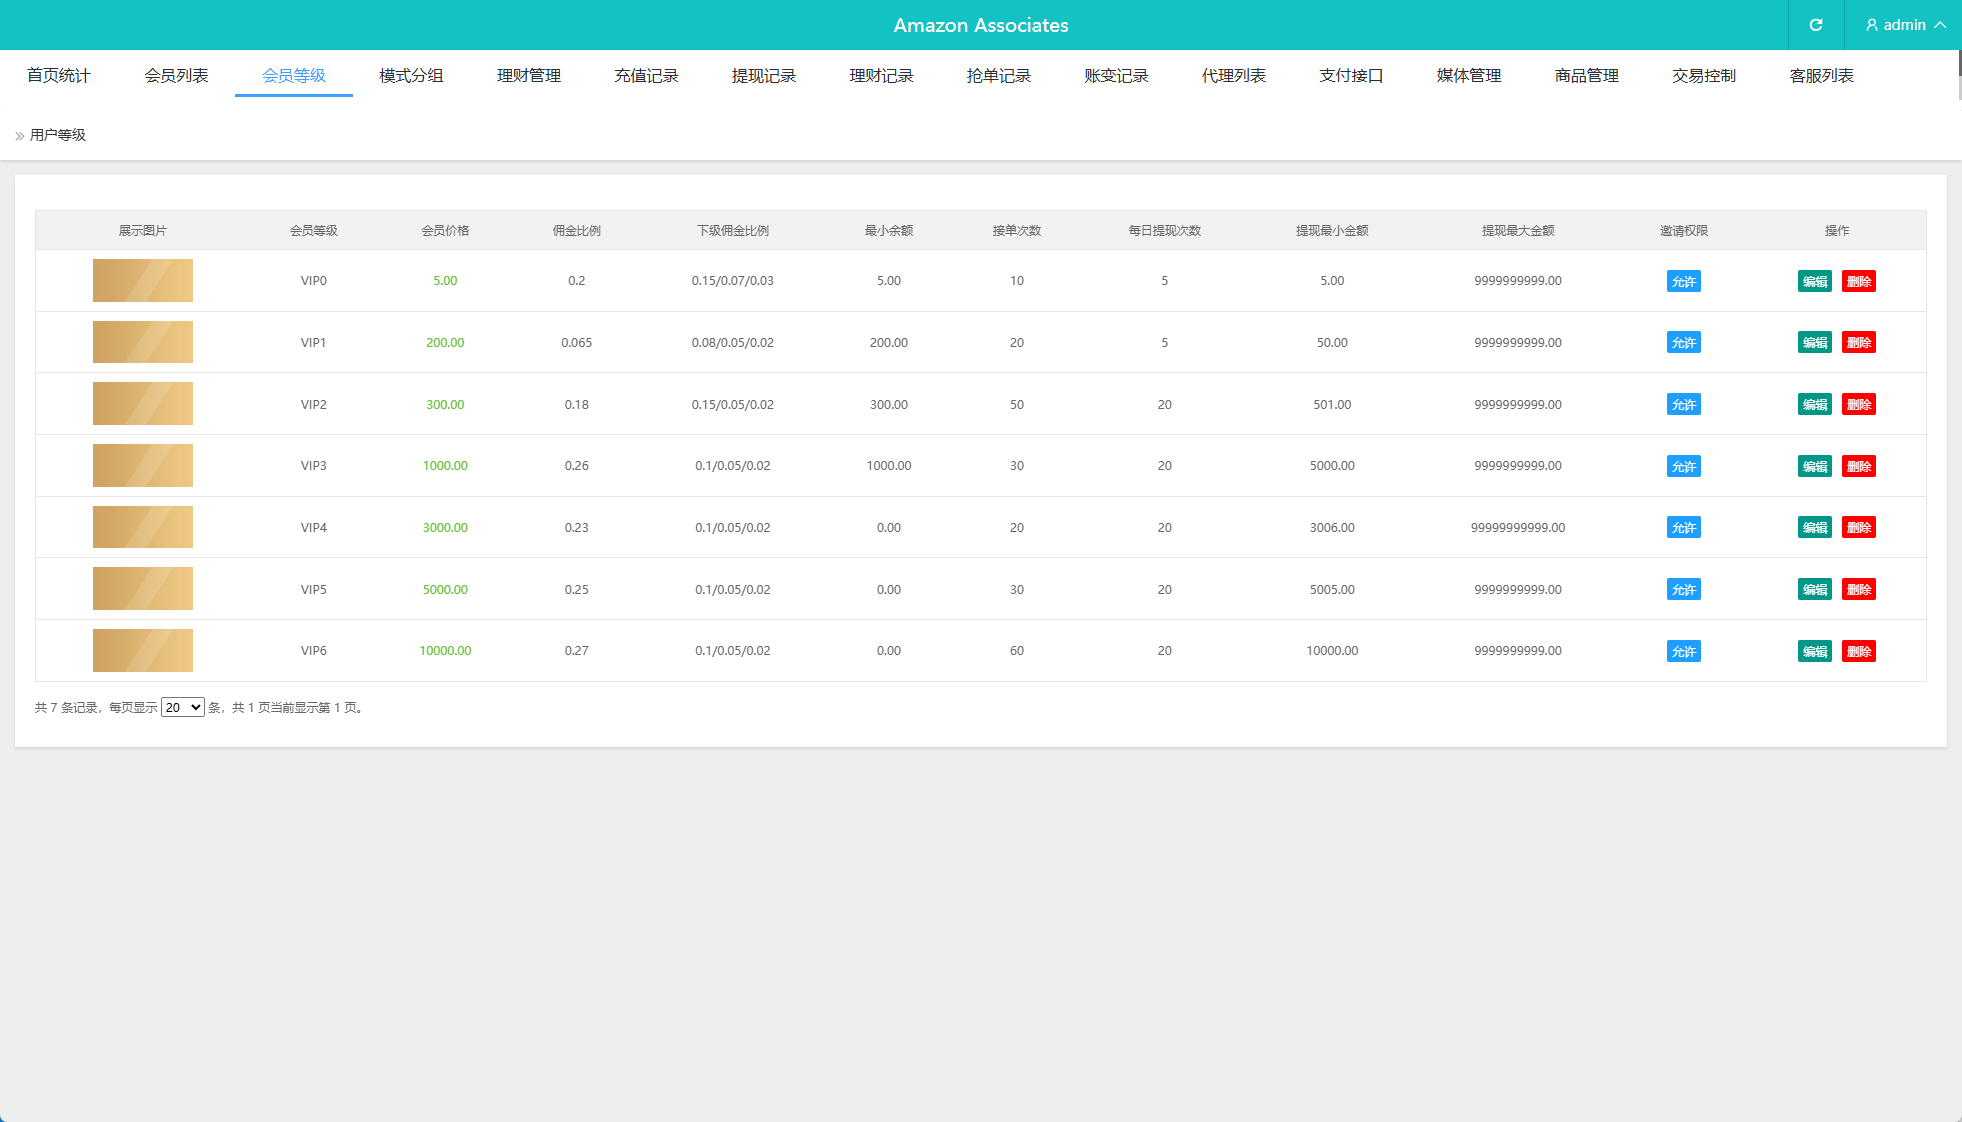Screen dimensions: 1962x1122
Task: Click VIP0 gold display image thumbnail
Action: 143,281
